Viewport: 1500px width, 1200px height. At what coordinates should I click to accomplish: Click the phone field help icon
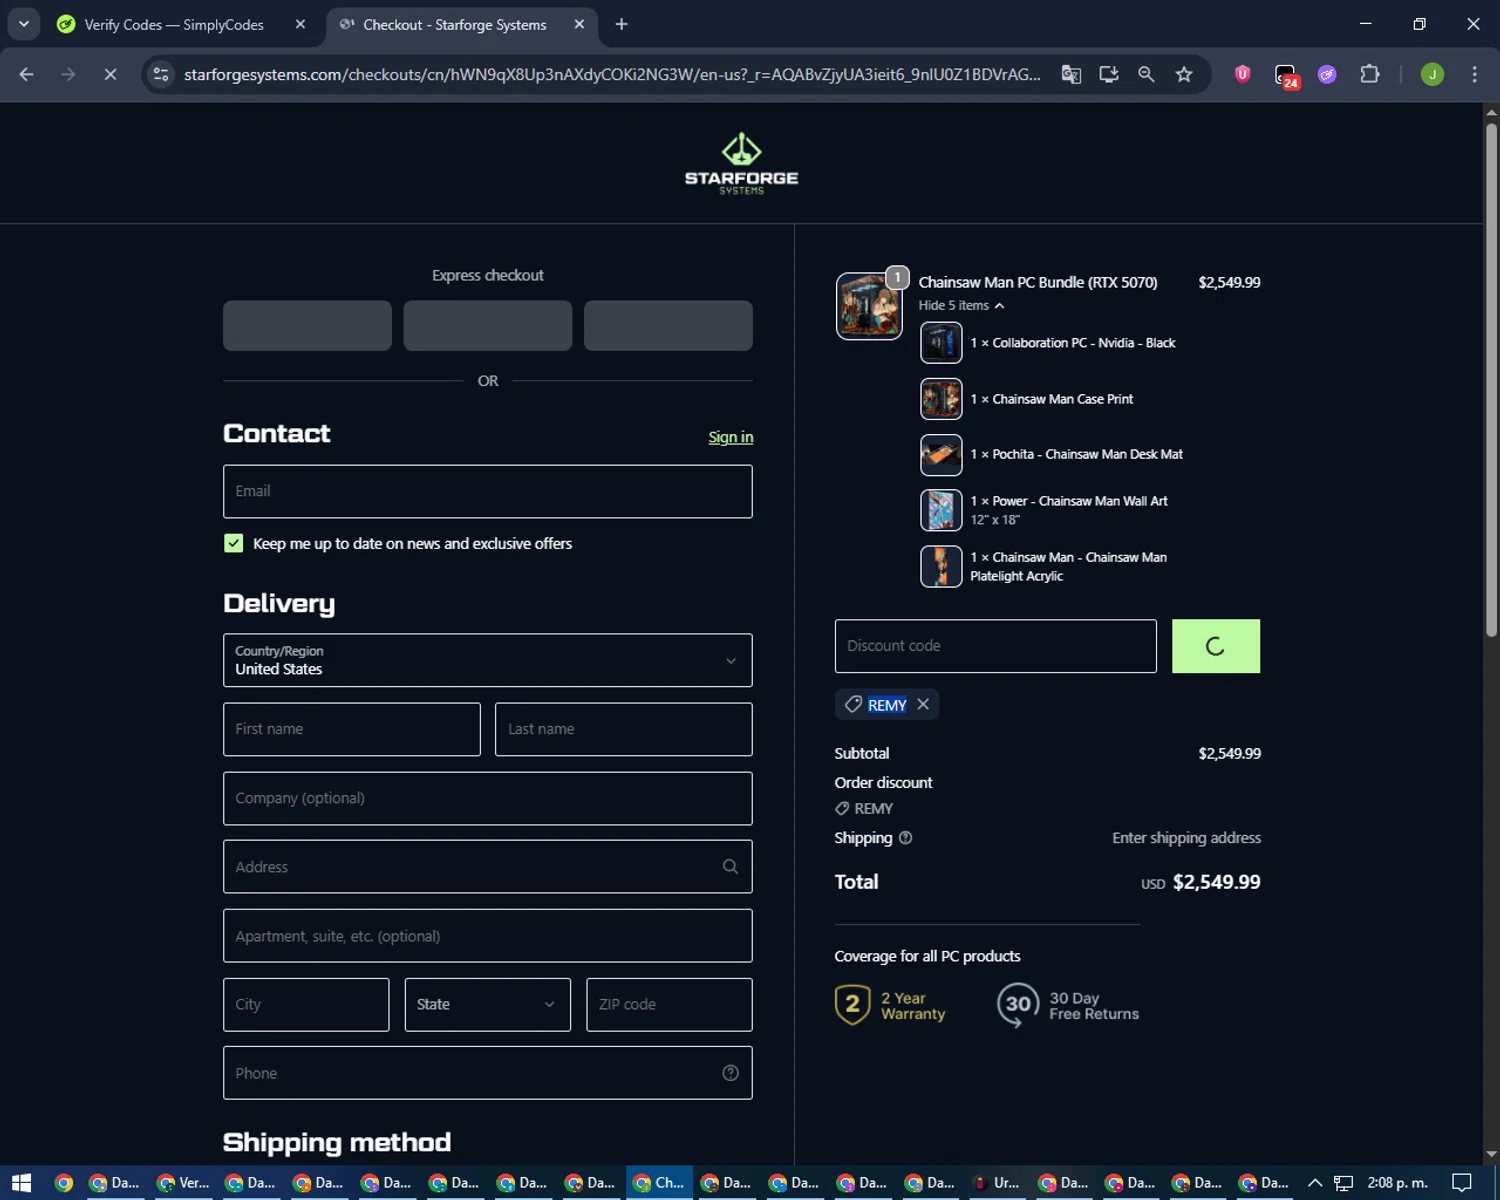pyautogui.click(x=730, y=1073)
